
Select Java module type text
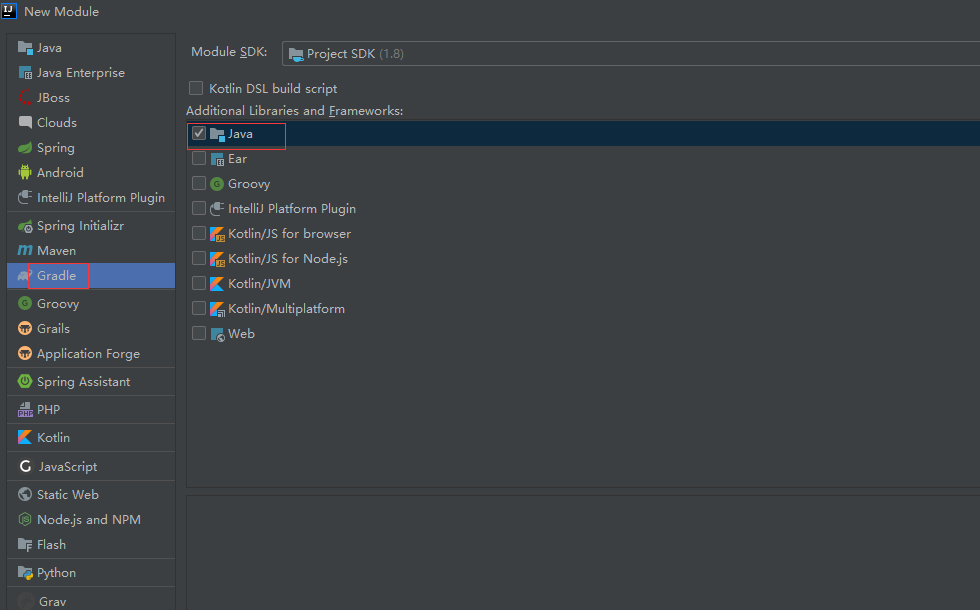tap(49, 48)
